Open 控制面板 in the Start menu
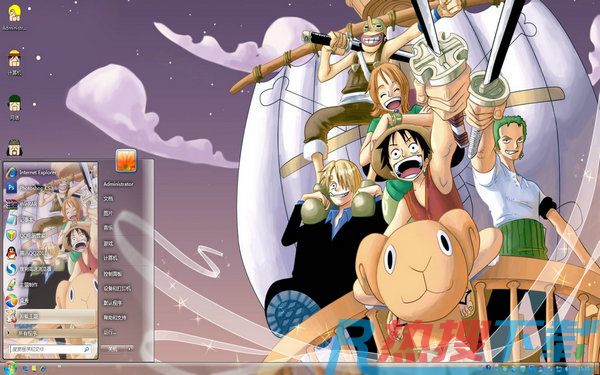Image resolution: width=600 pixels, height=375 pixels. (112, 274)
